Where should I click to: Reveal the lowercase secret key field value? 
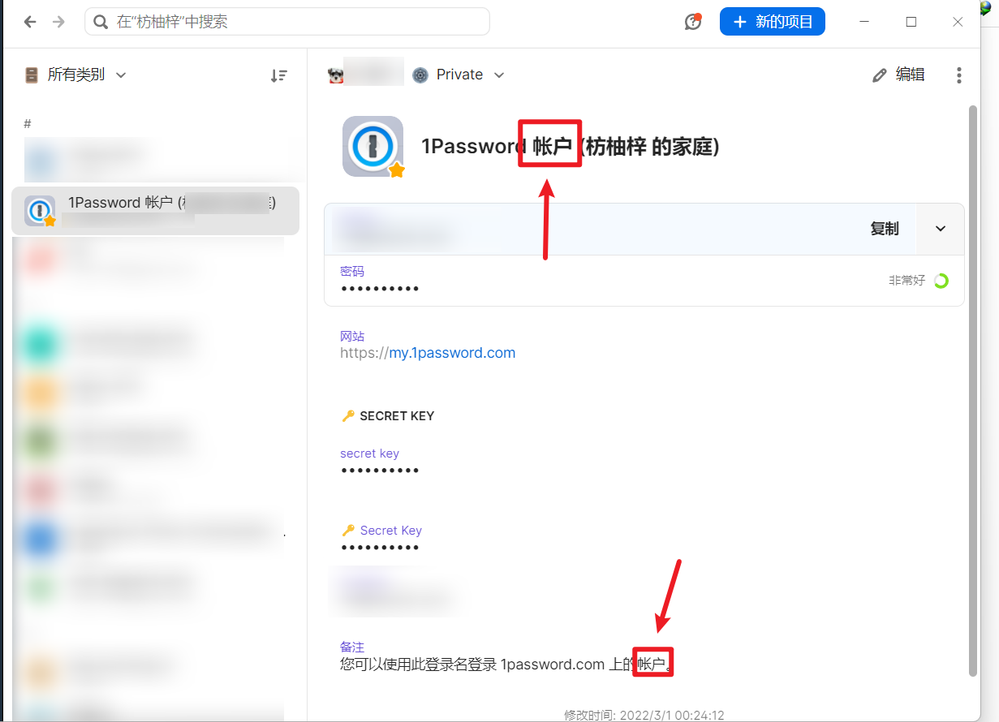380,471
